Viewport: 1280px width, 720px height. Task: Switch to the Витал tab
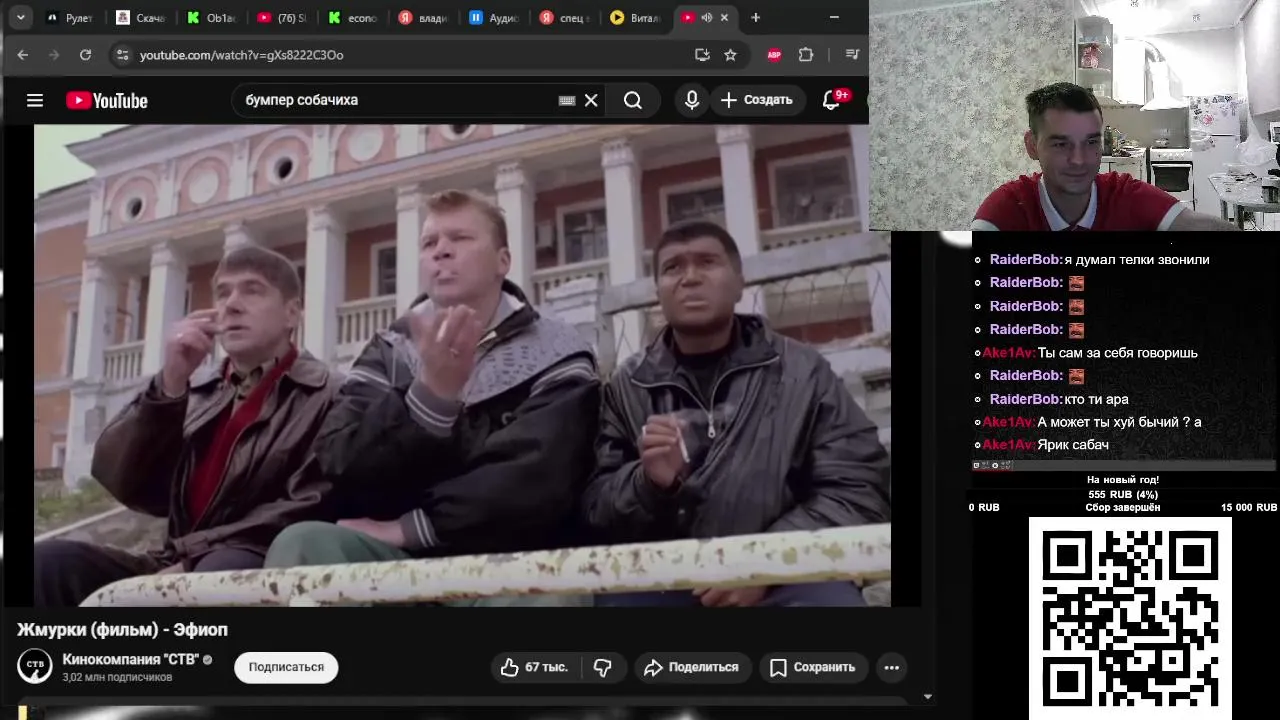(634, 18)
